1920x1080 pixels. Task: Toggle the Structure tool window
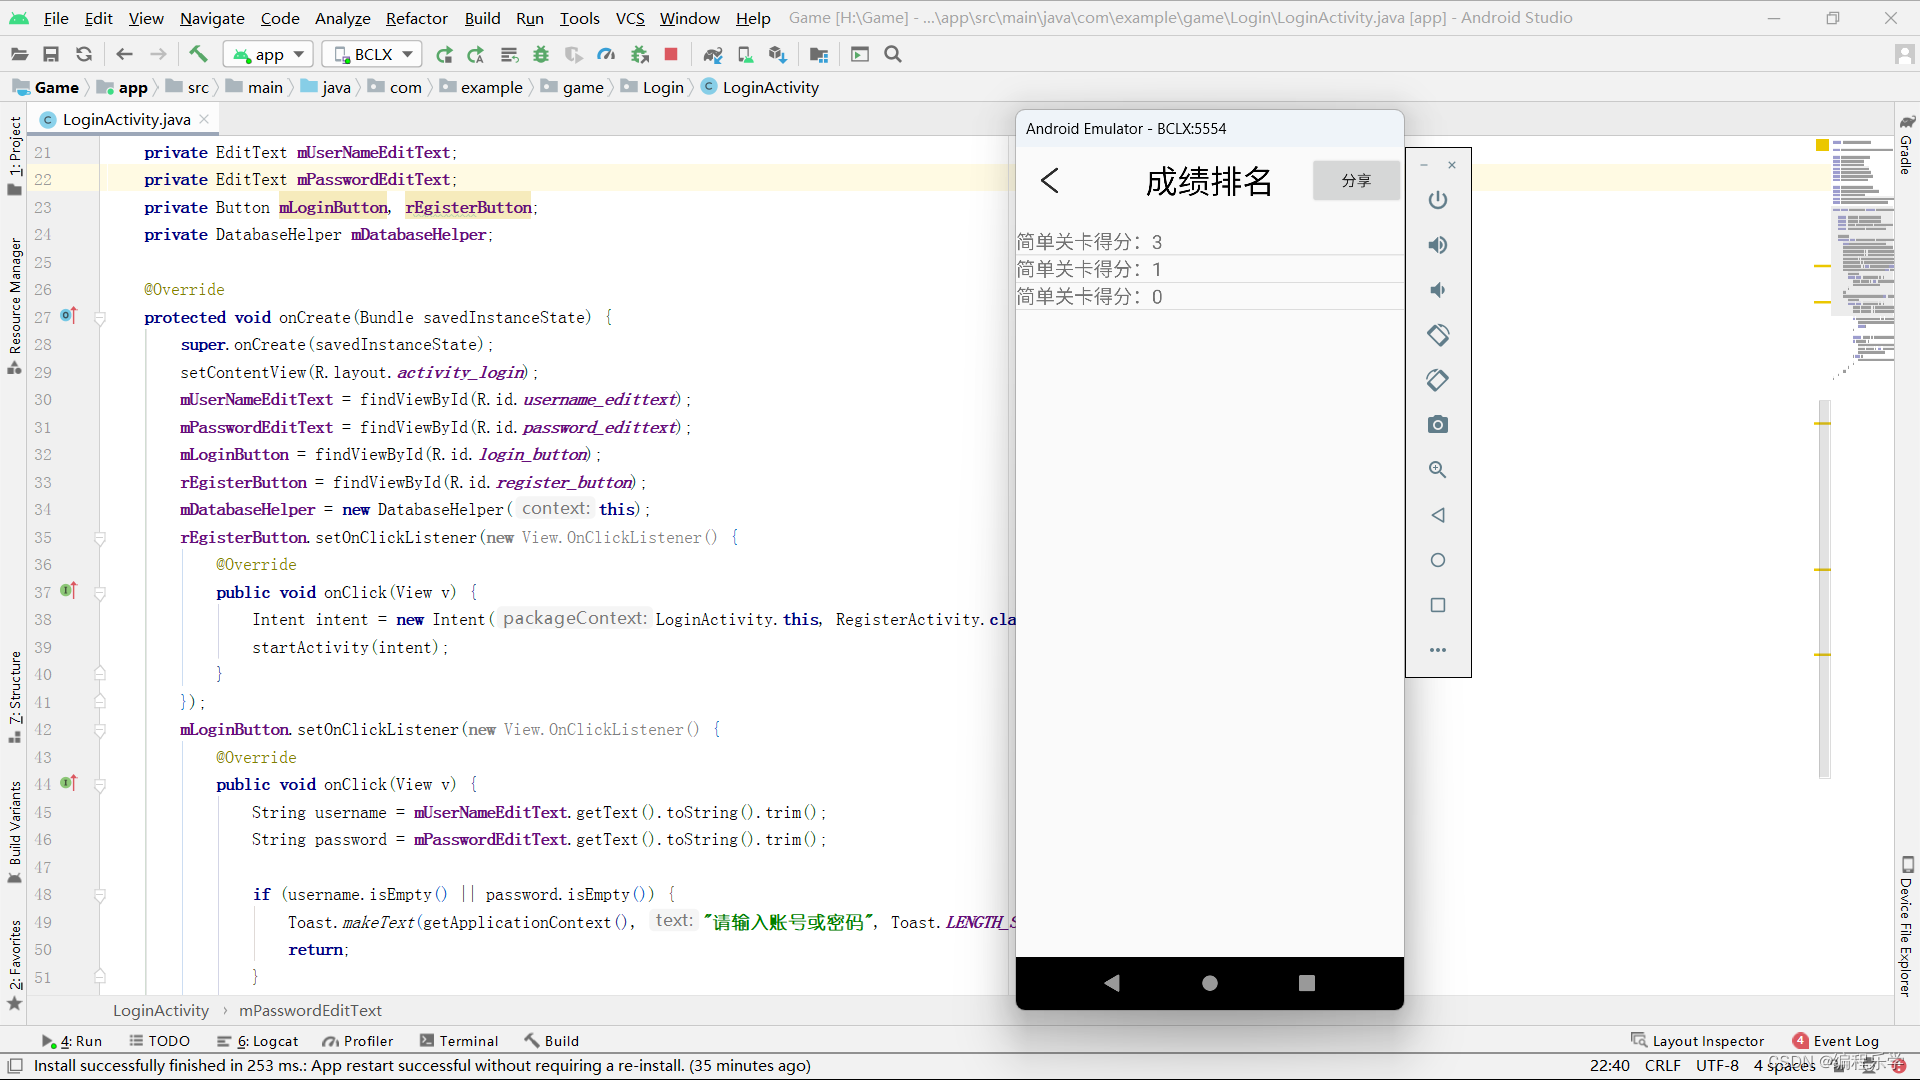pyautogui.click(x=15, y=695)
